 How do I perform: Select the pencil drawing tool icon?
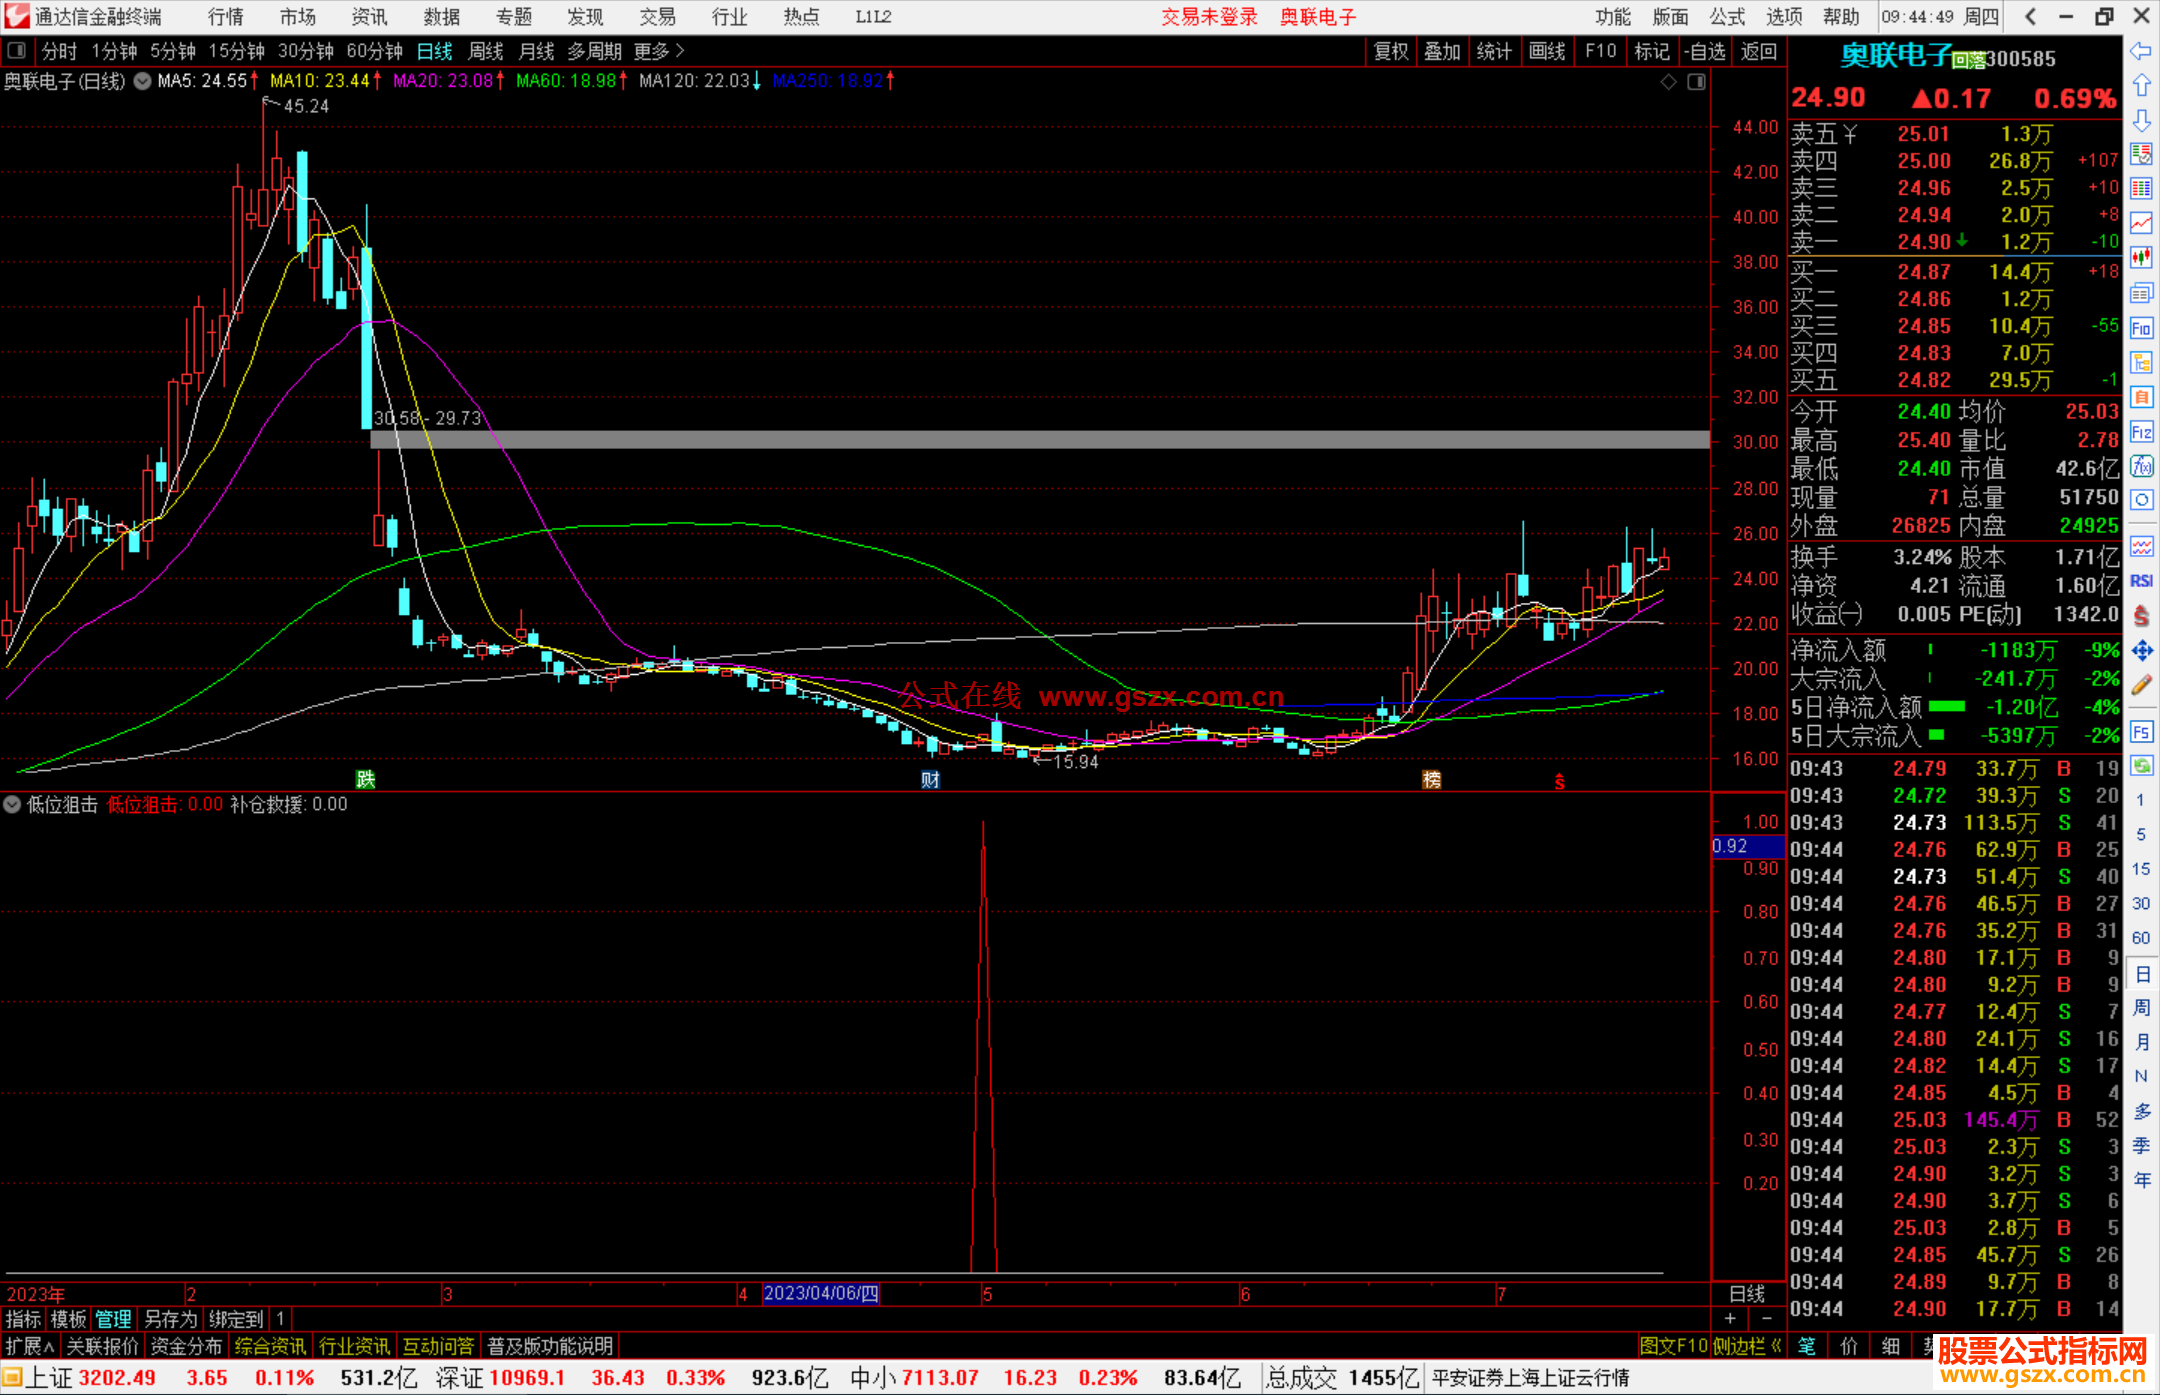coord(2141,685)
